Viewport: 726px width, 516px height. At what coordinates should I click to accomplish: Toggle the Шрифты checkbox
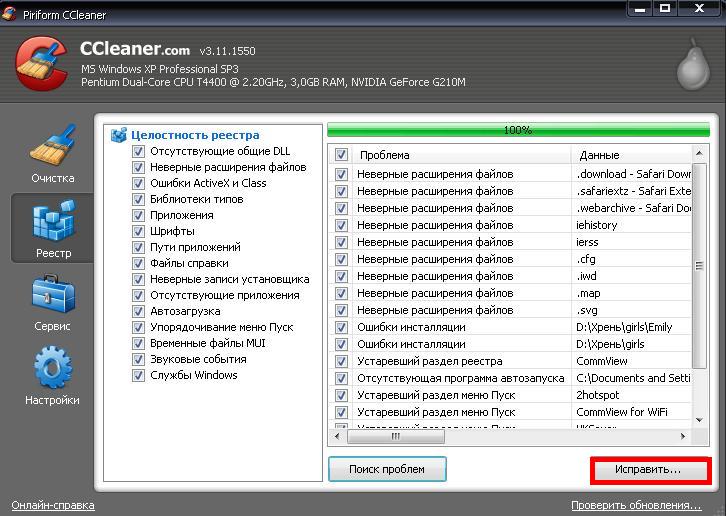click(x=139, y=232)
